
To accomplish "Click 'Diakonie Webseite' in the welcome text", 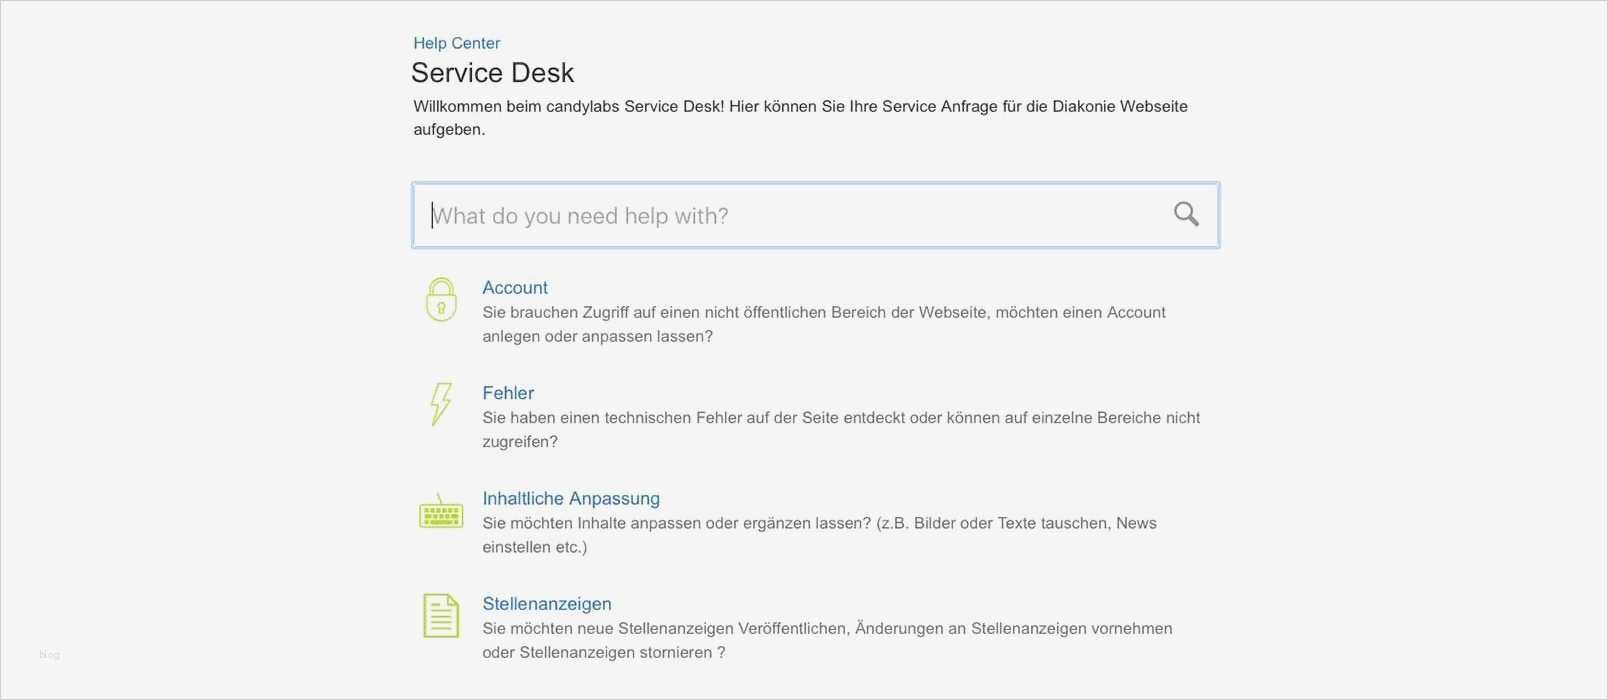I will (1120, 106).
